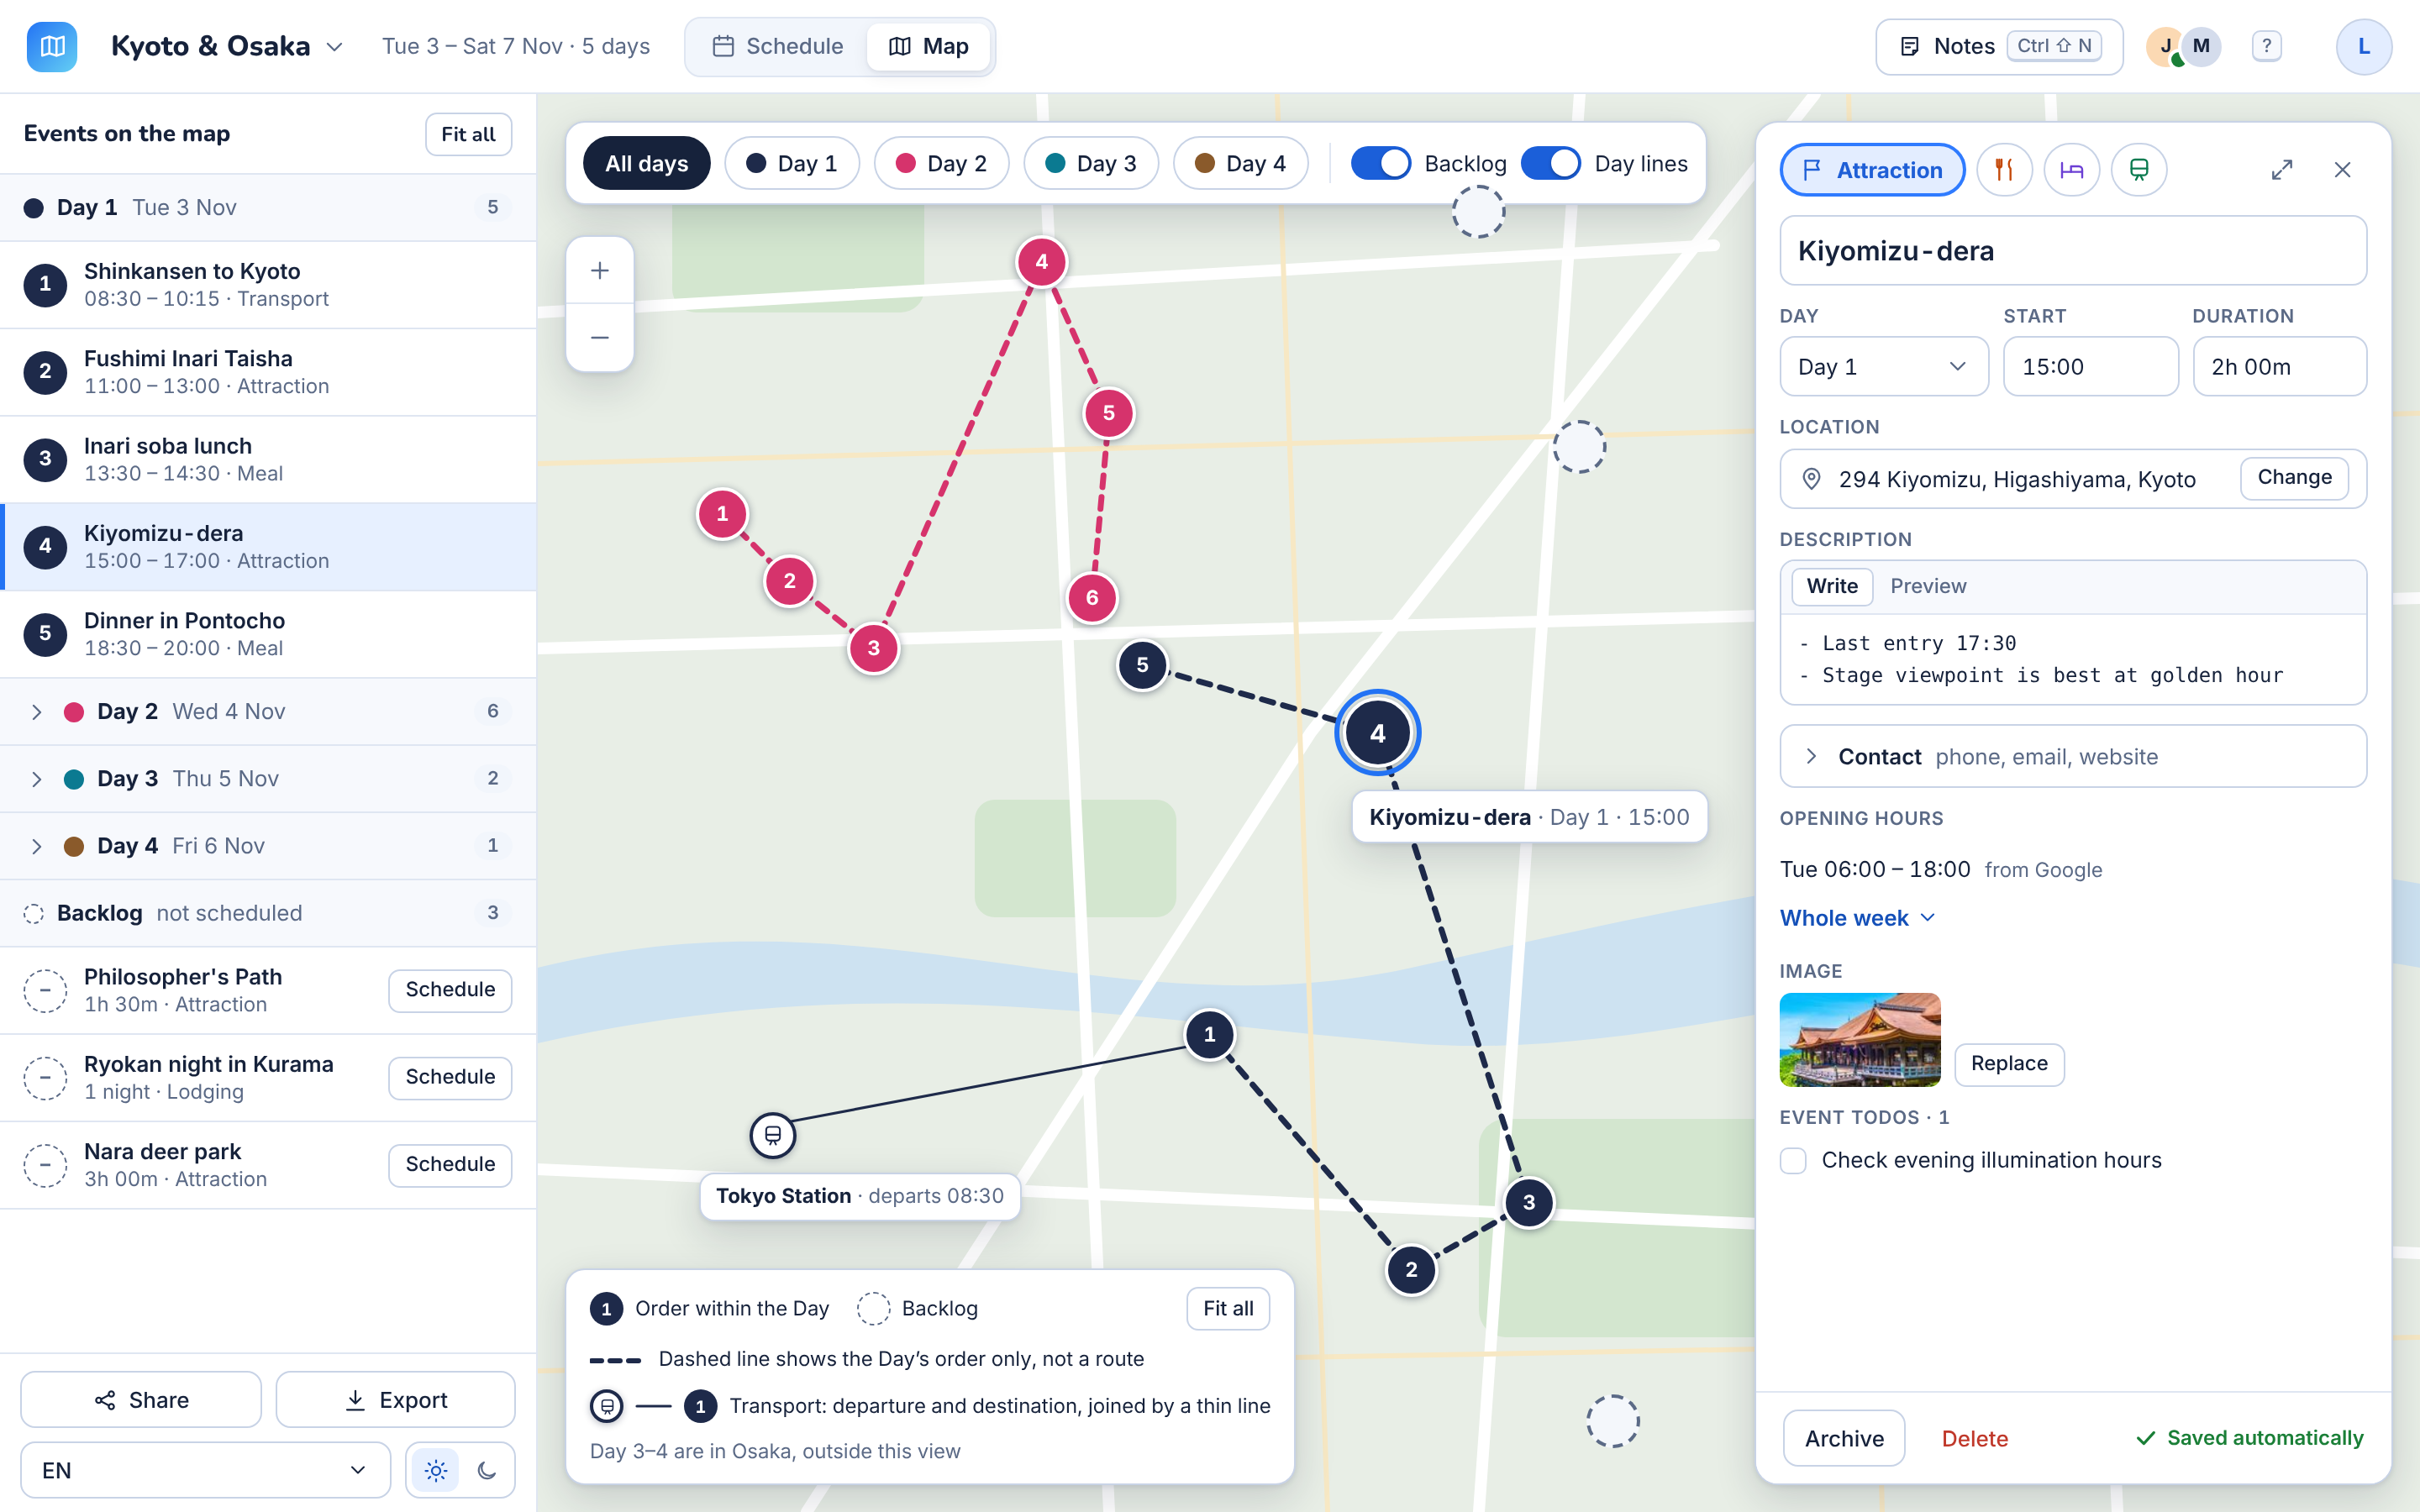
Task: Select the Lodging bed icon
Action: [x=2071, y=170]
